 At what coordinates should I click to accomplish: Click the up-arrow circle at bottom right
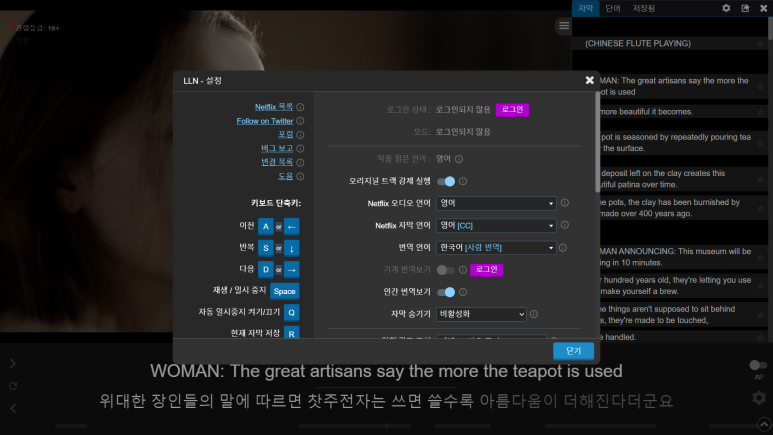coord(764,424)
